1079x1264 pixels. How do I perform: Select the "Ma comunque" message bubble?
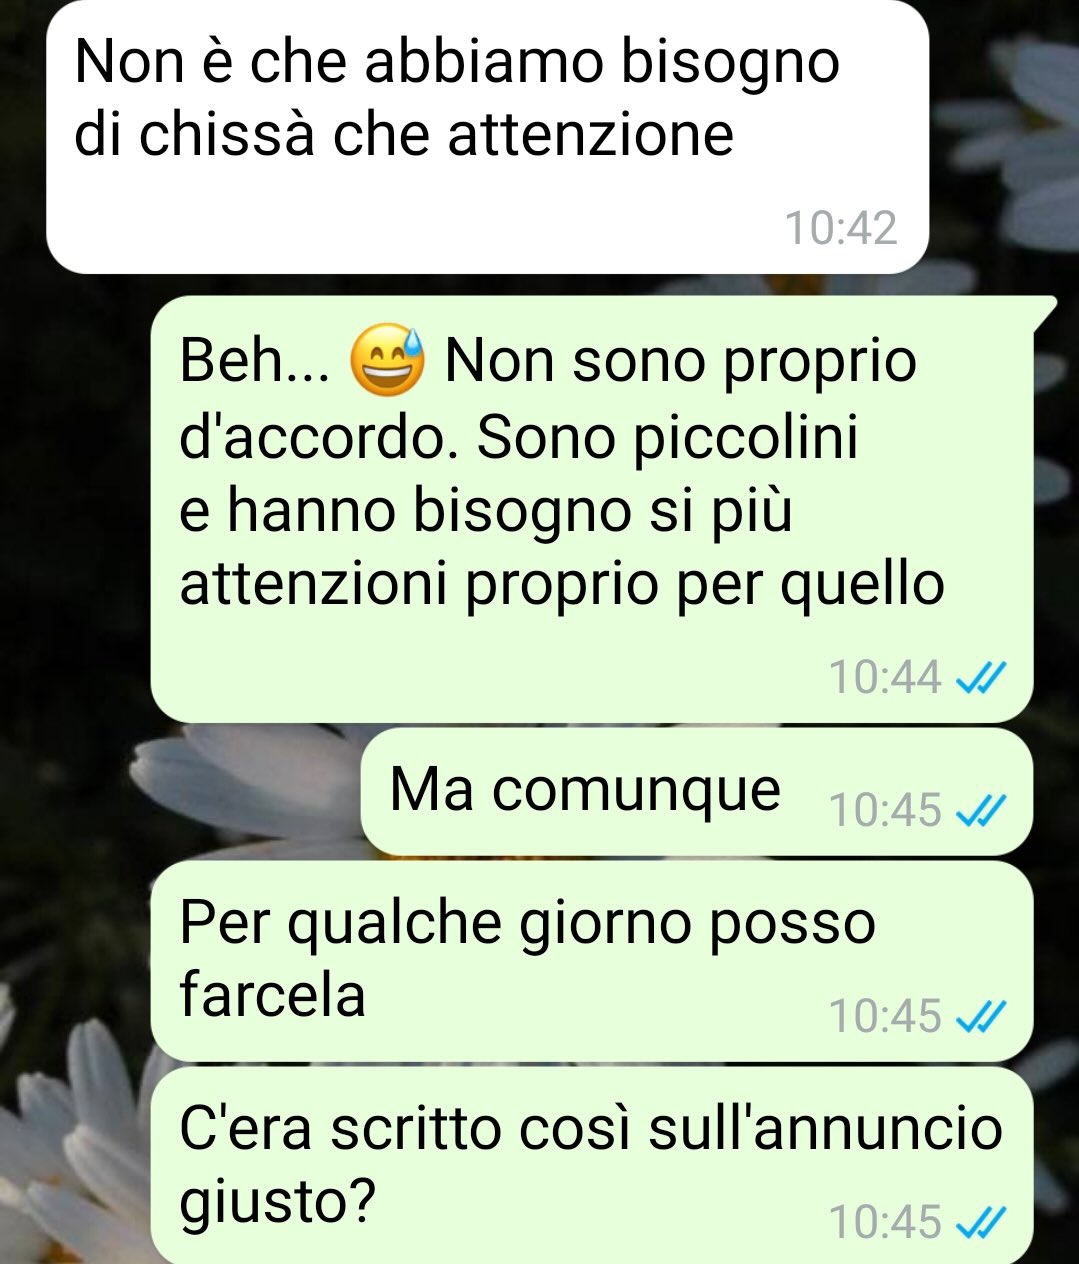click(x=696, y=792)
